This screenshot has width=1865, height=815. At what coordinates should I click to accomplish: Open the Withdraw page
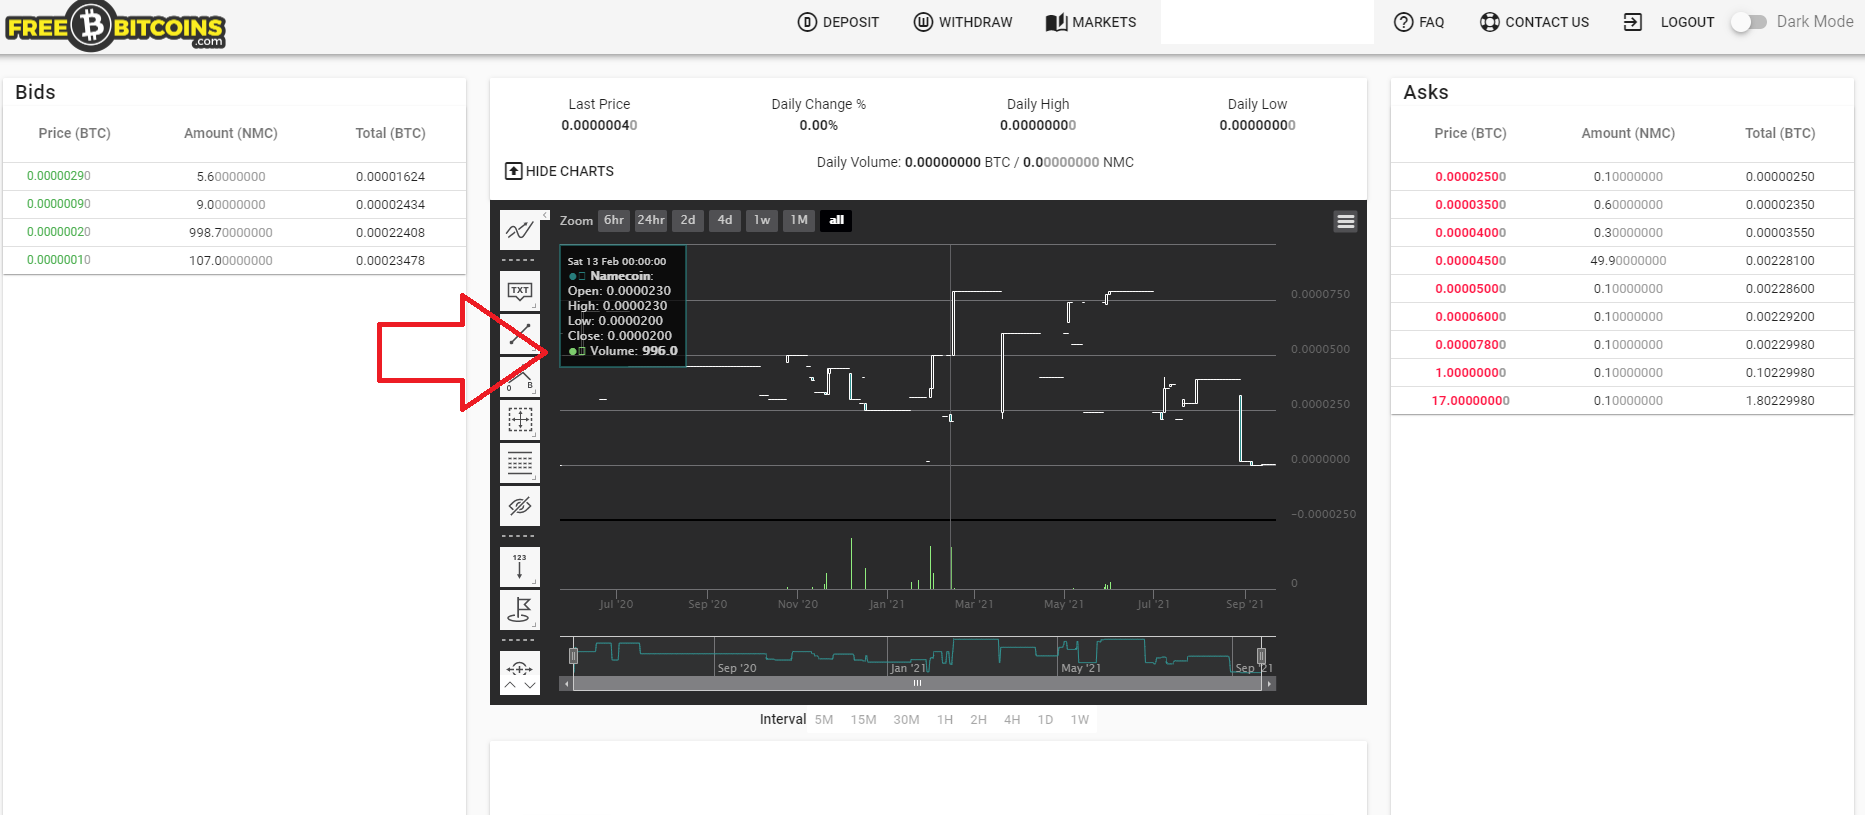point(963,22)
